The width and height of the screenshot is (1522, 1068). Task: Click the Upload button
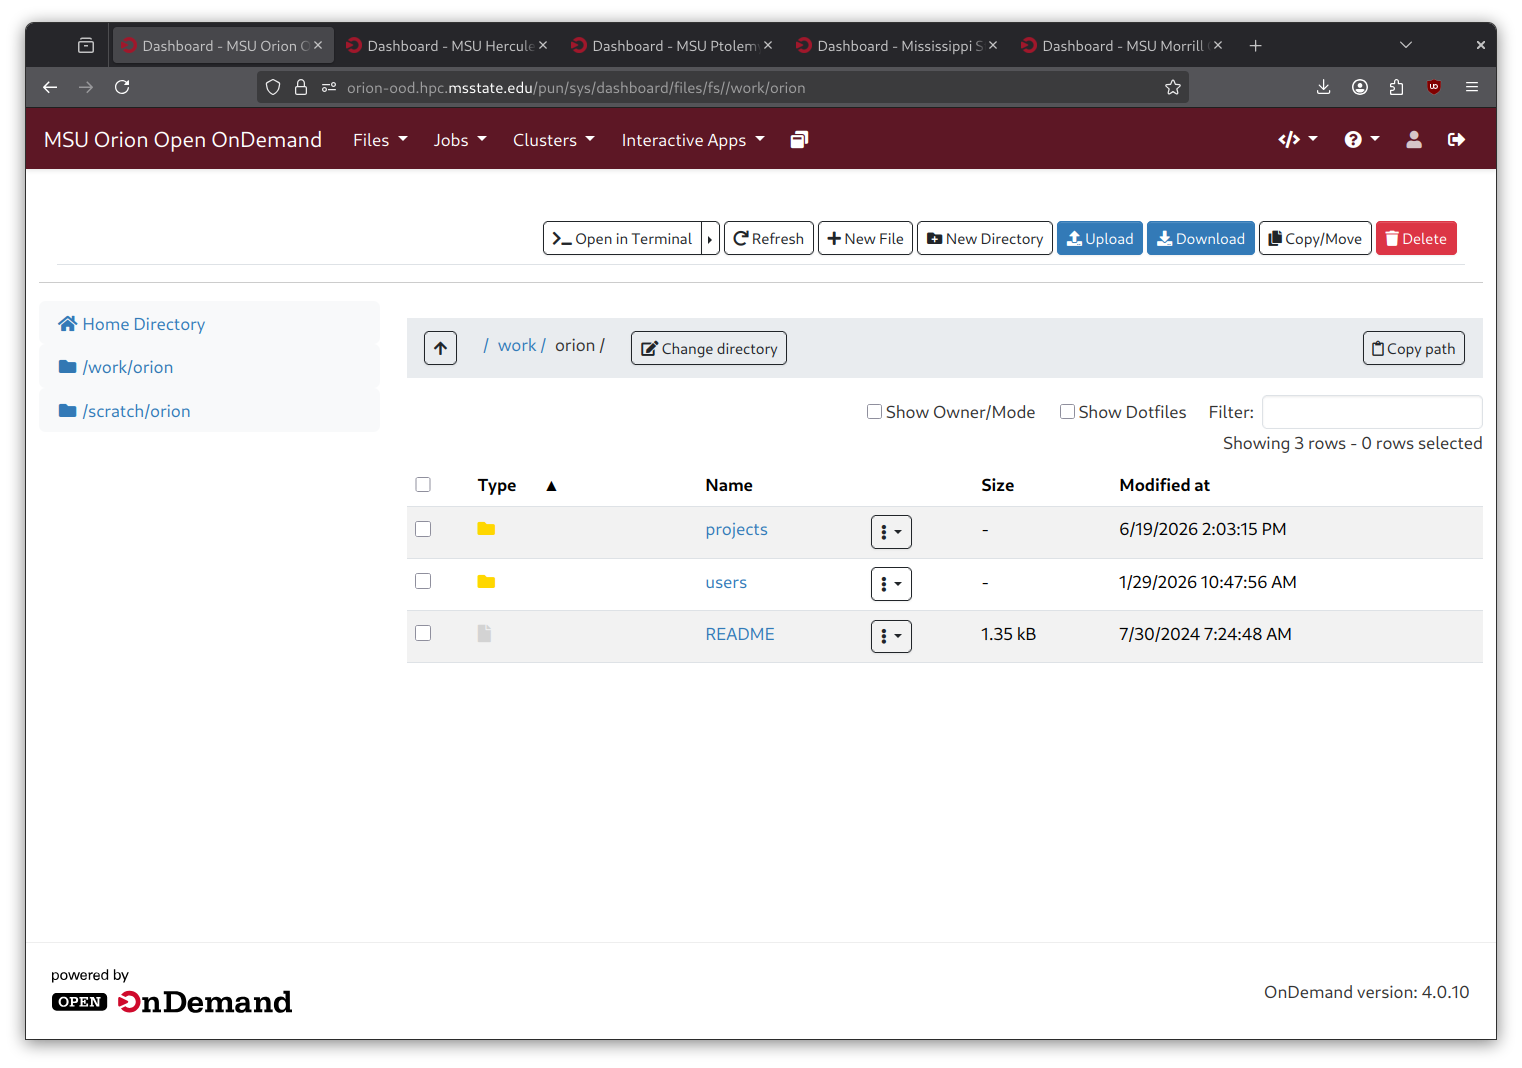1099,238
